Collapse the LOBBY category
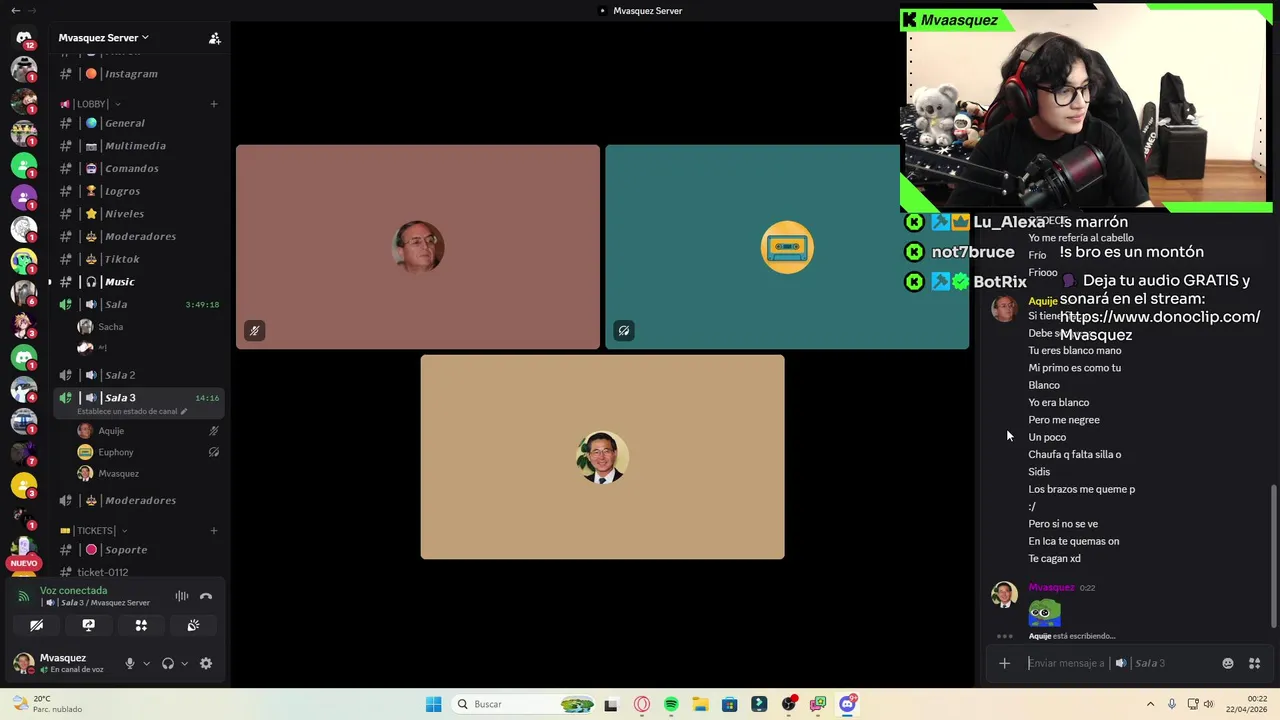 click(x=91, y=104)
